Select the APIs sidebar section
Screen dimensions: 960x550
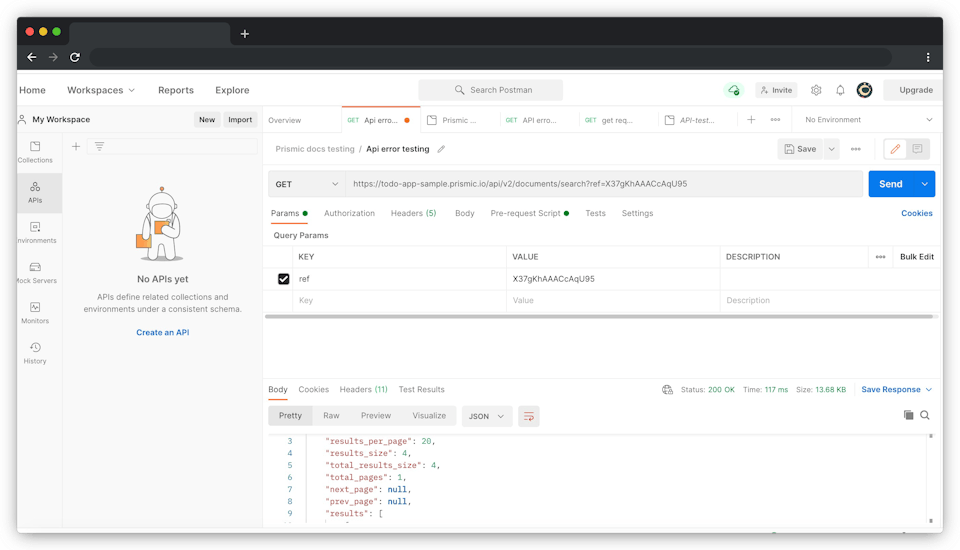point(35,192)
